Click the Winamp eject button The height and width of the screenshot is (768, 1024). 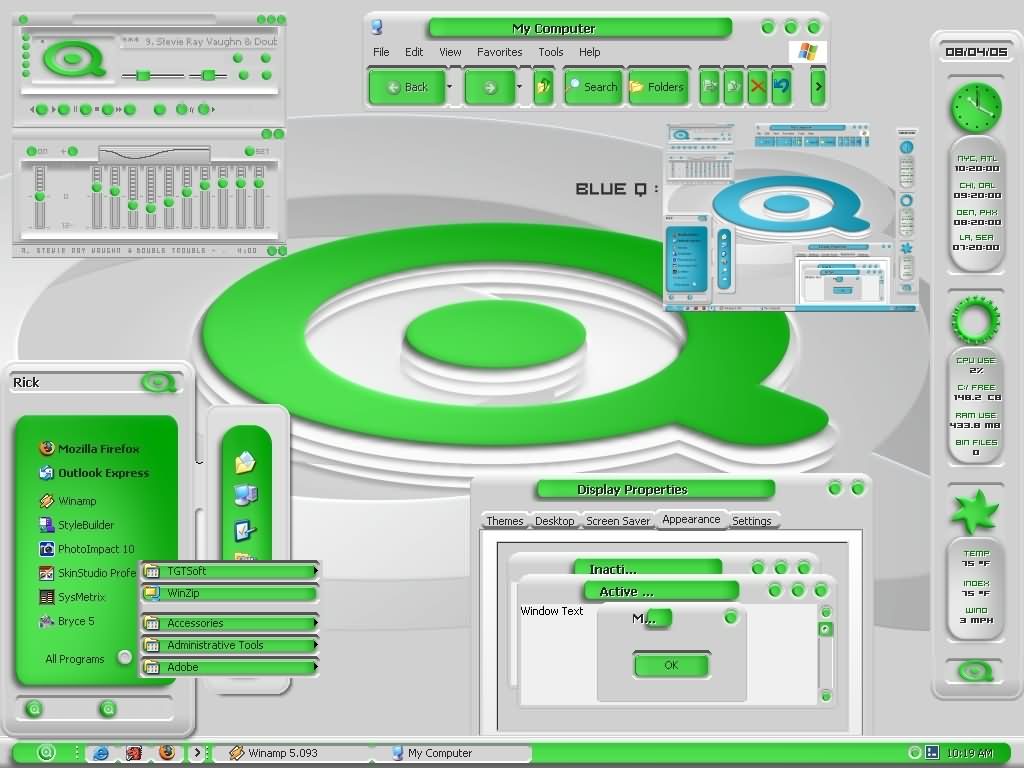pos(159,110)
